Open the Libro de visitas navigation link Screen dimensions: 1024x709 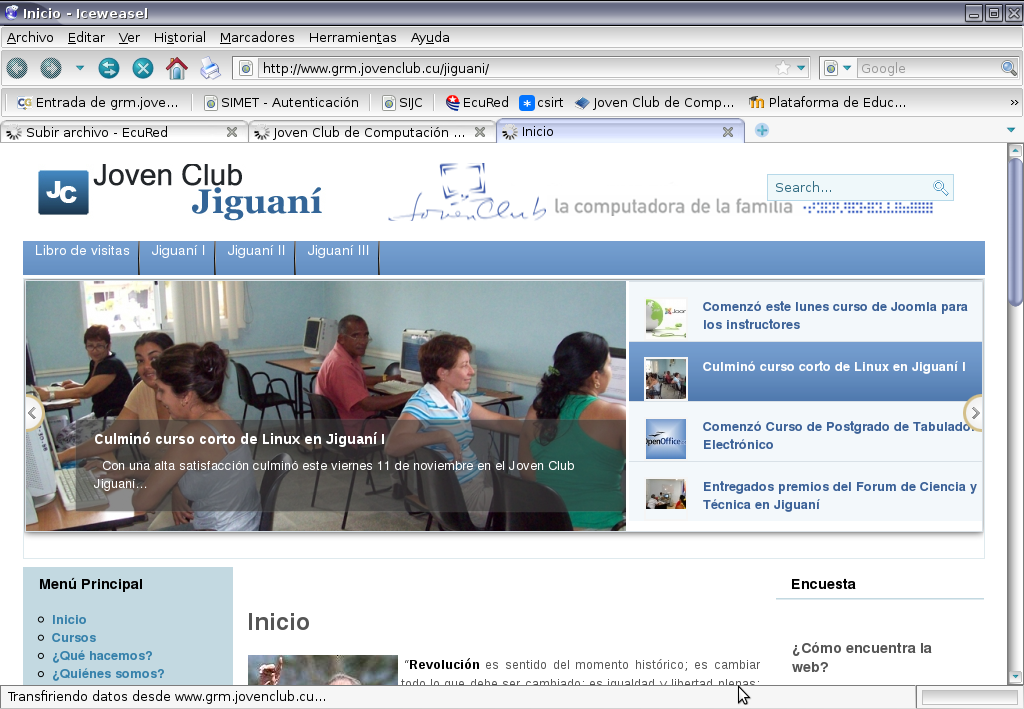82,251
